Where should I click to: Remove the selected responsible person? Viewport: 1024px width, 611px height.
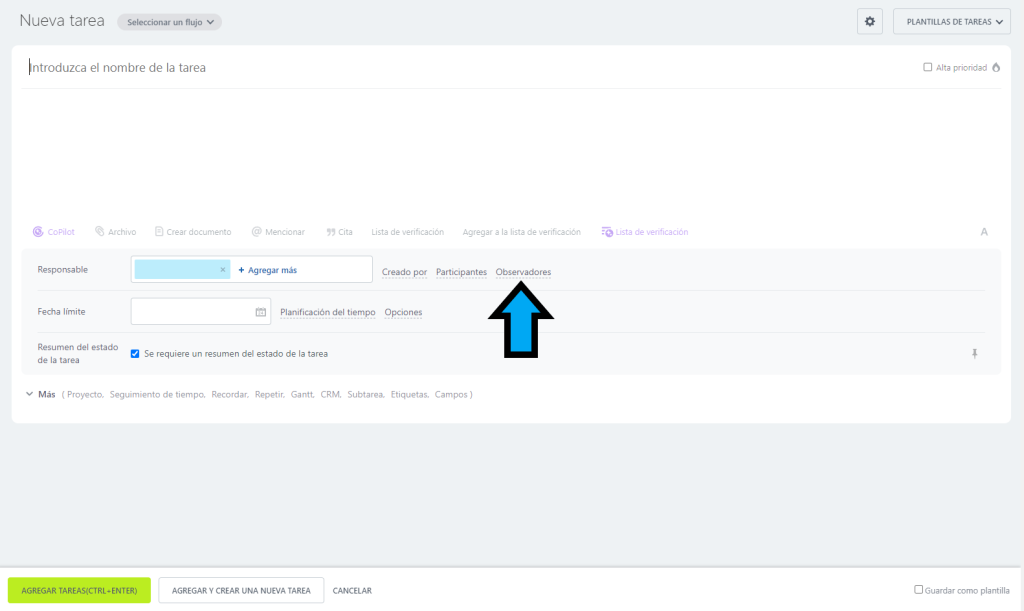(222, 270)
